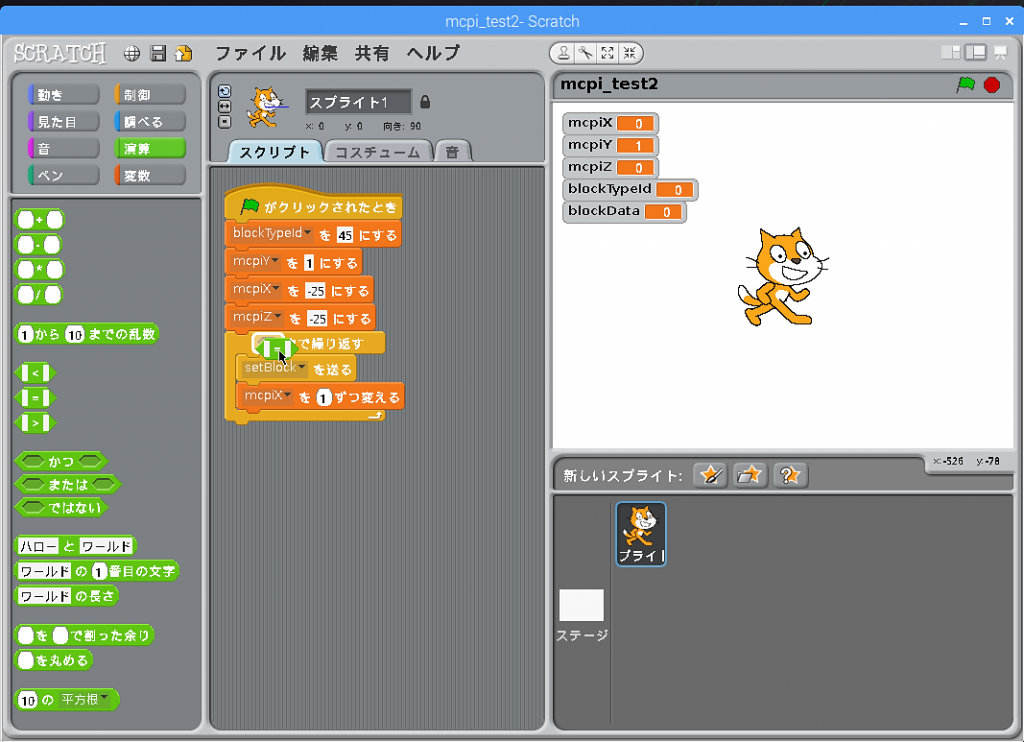Set rotation style to left-right flip only
The height and width of the screenshot is (742, 1024).
pos(225,106)
